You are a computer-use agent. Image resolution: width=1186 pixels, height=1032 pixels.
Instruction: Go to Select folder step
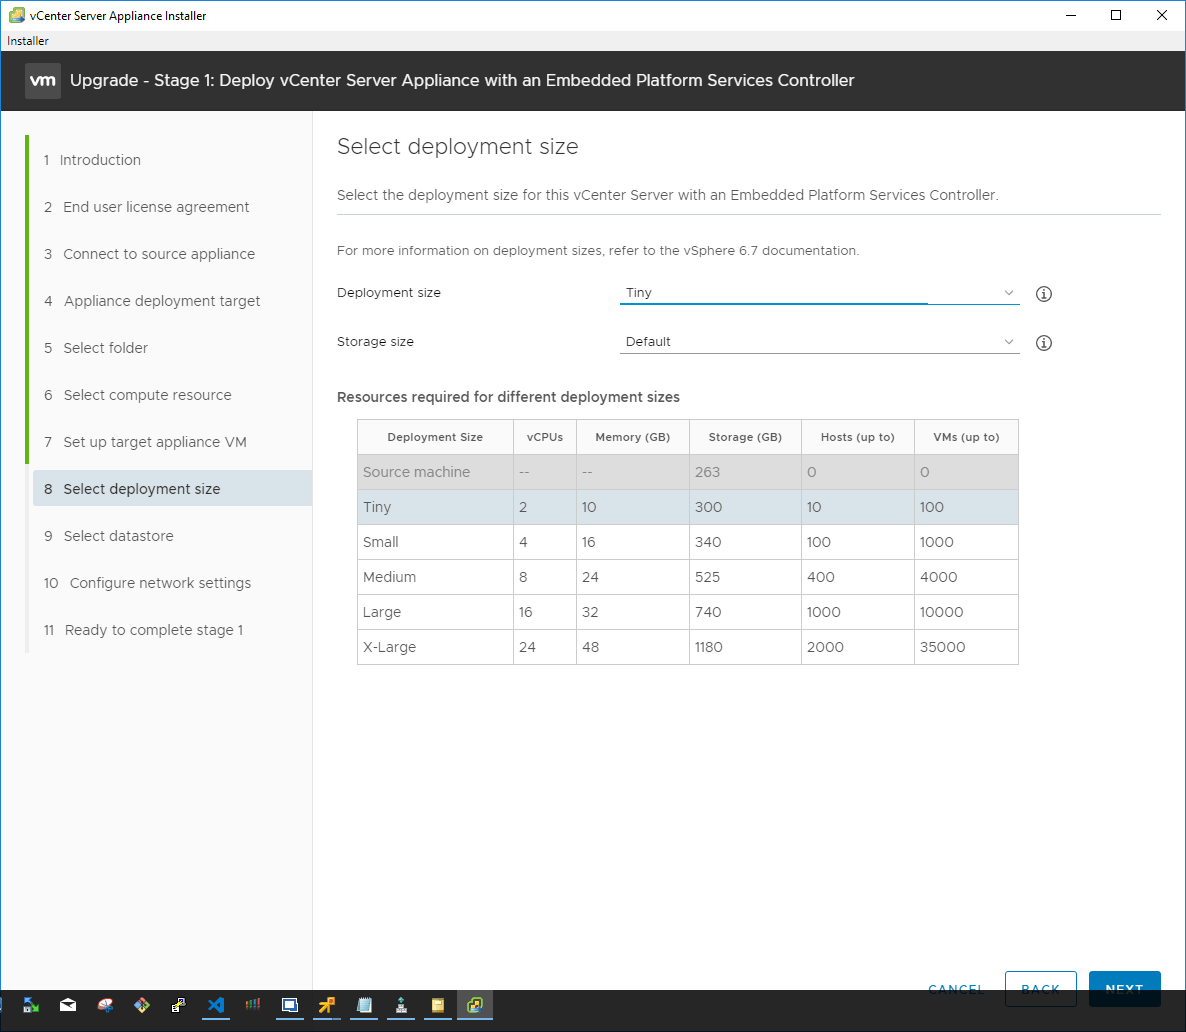click(x=96, y=347)
